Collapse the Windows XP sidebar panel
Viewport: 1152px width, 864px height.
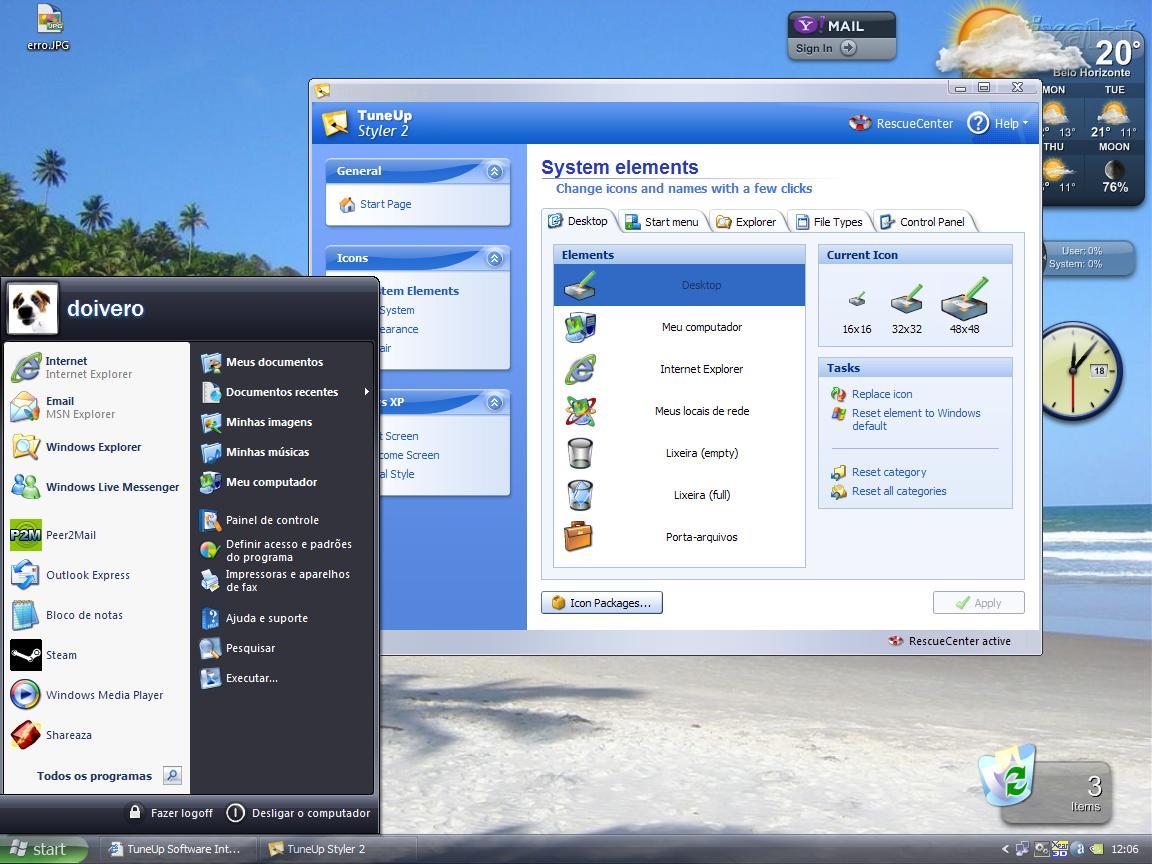(495, 403)
